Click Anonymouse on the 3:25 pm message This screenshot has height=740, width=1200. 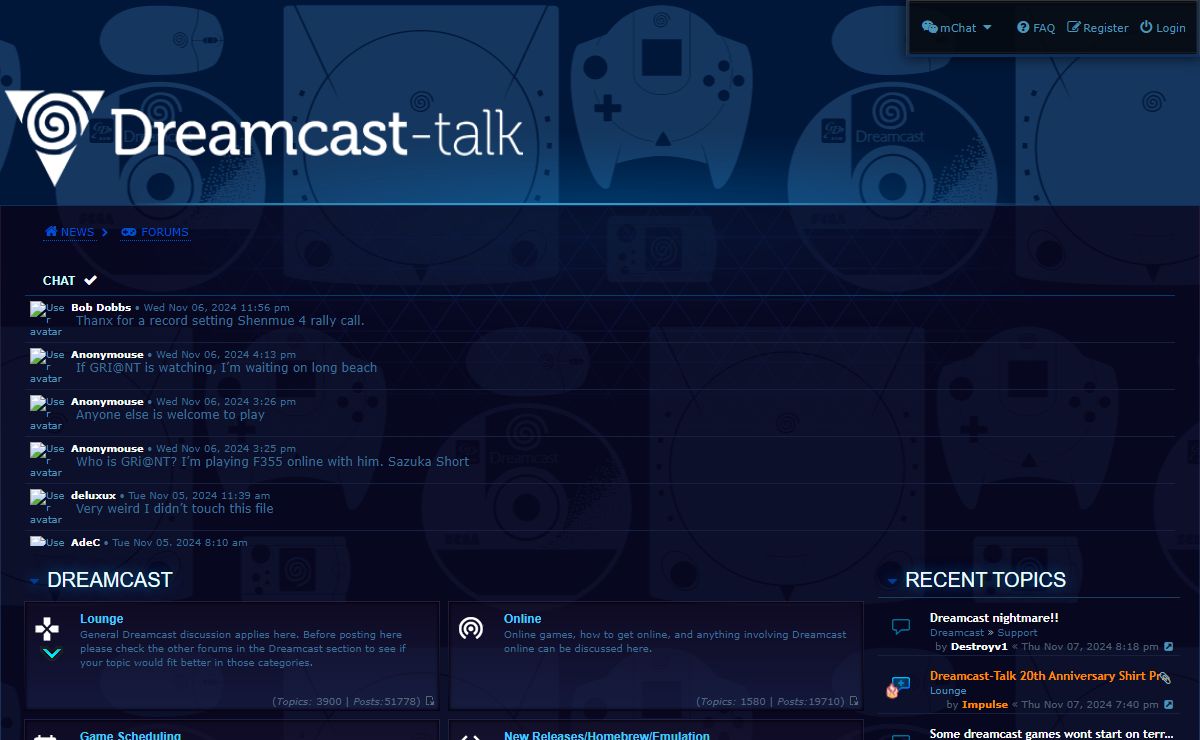coord(107,449)
